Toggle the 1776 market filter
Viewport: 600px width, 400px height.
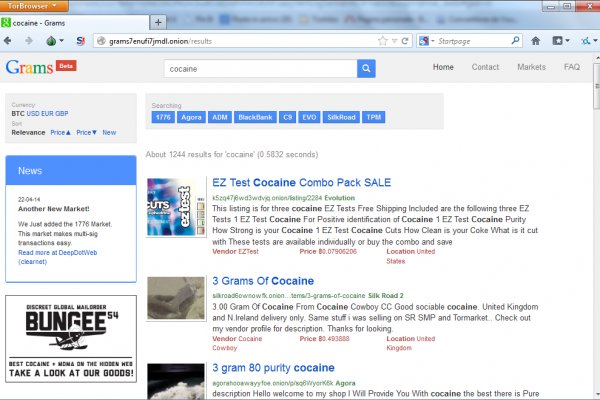tap(163, 117)
